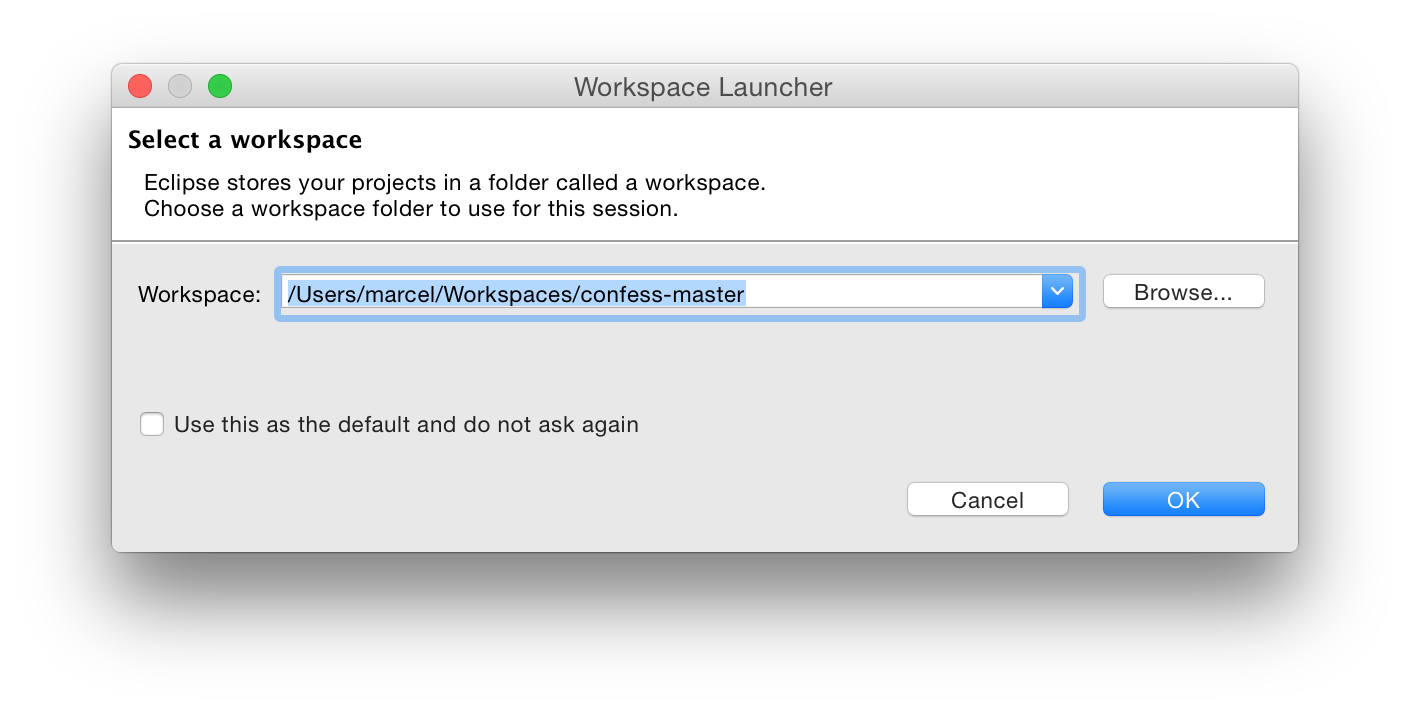Click the 'Select a workspace' heading
The height and width of the screenshot is (712, 1410).
[245, 140]
